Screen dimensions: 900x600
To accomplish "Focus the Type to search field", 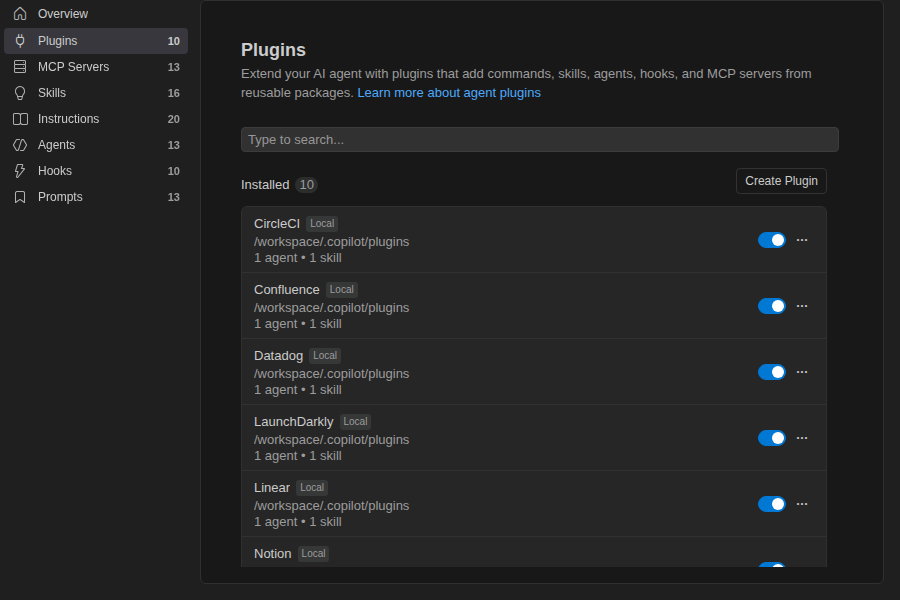I will click(x=540, y=140).
